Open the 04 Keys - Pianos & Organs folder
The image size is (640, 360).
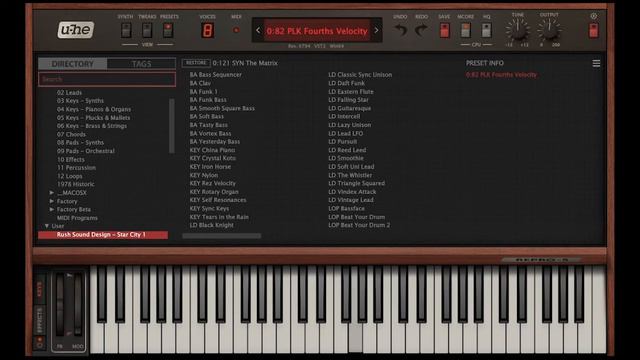click(x=94, y=109)
